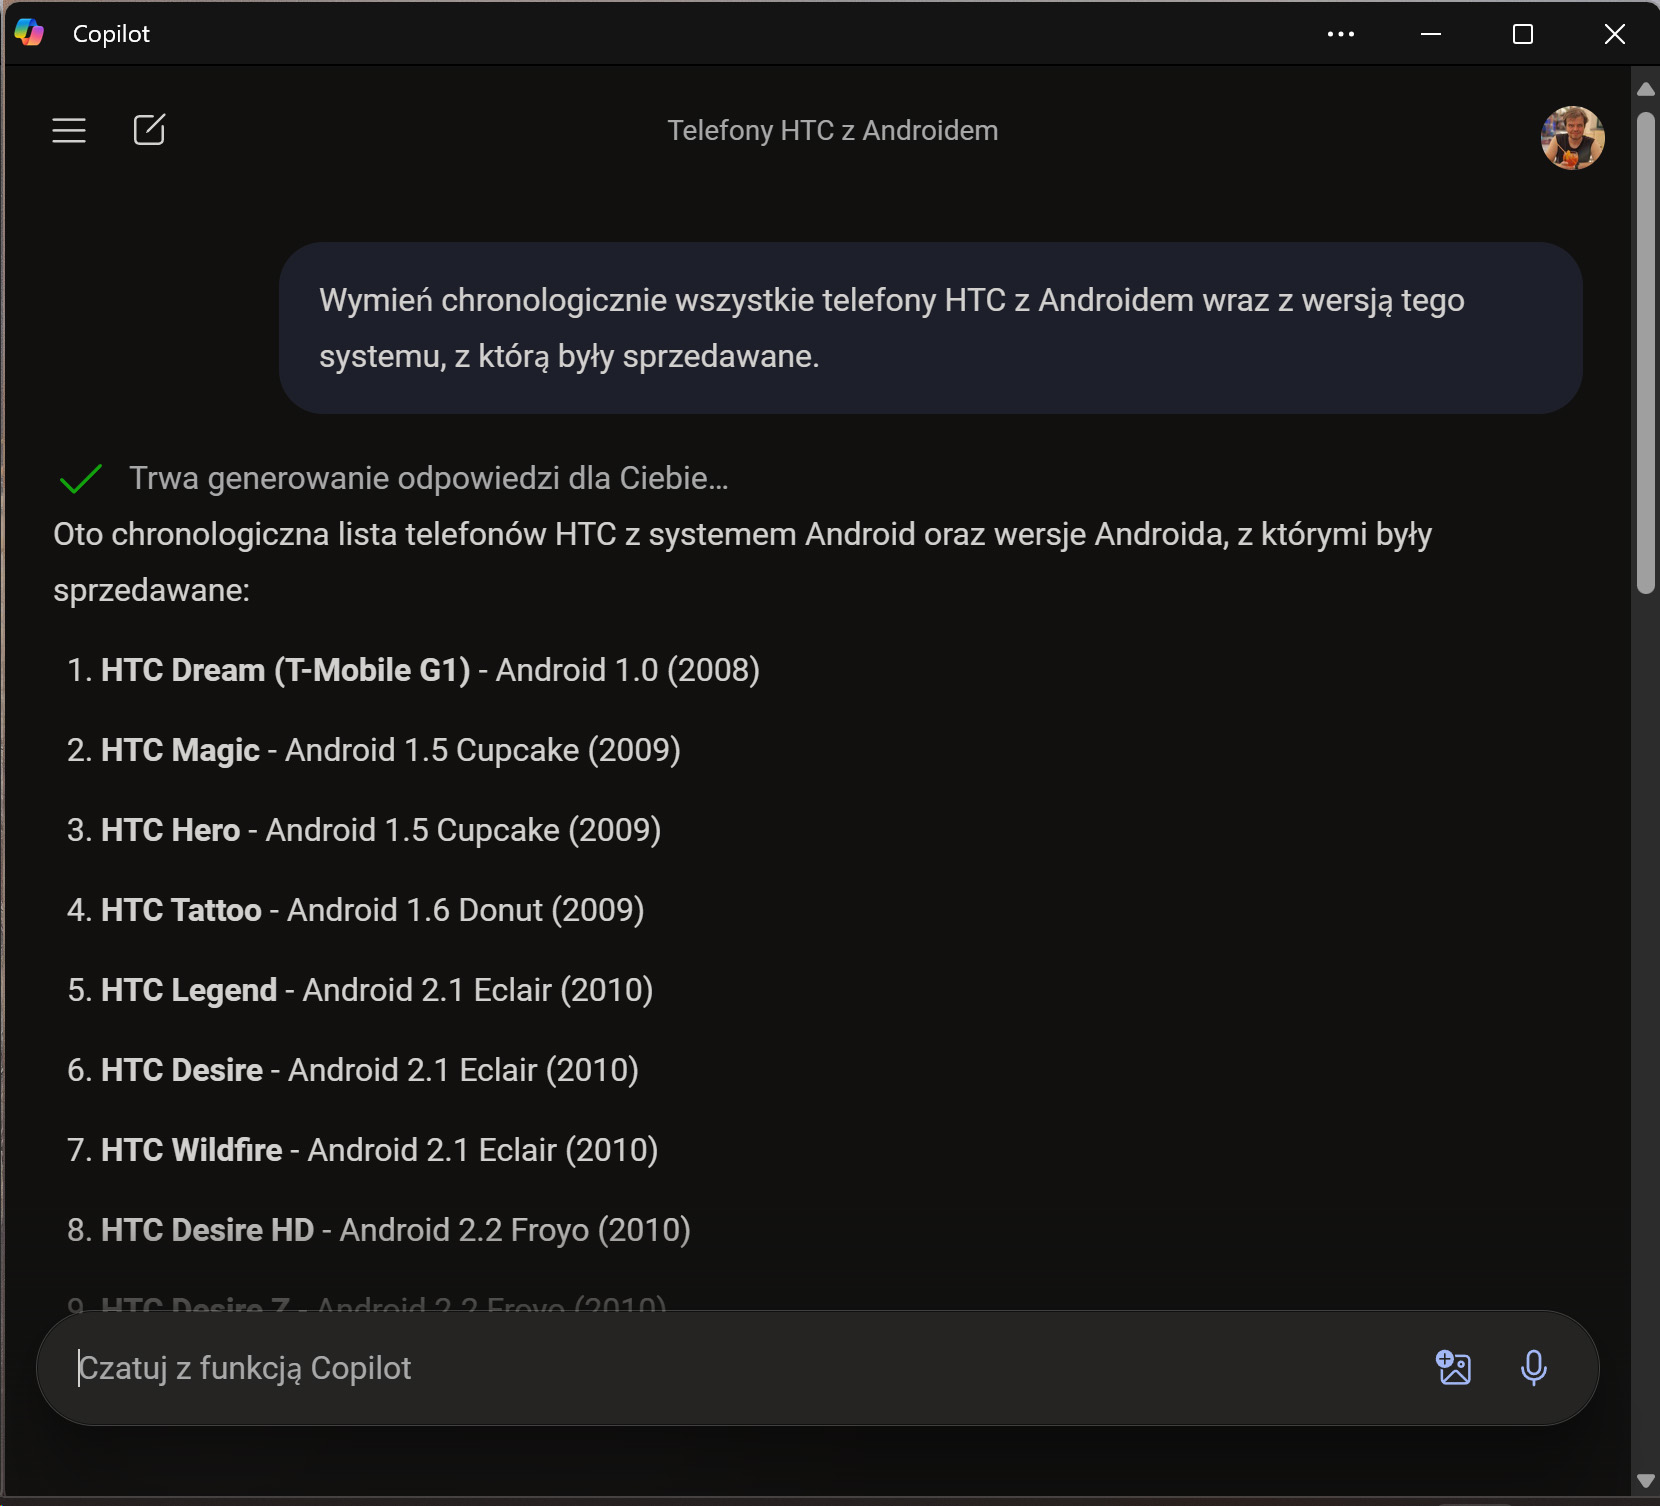The image size is (1660, 1506).
Task: Maximize the Copilot window
Action: point(1523,34)
